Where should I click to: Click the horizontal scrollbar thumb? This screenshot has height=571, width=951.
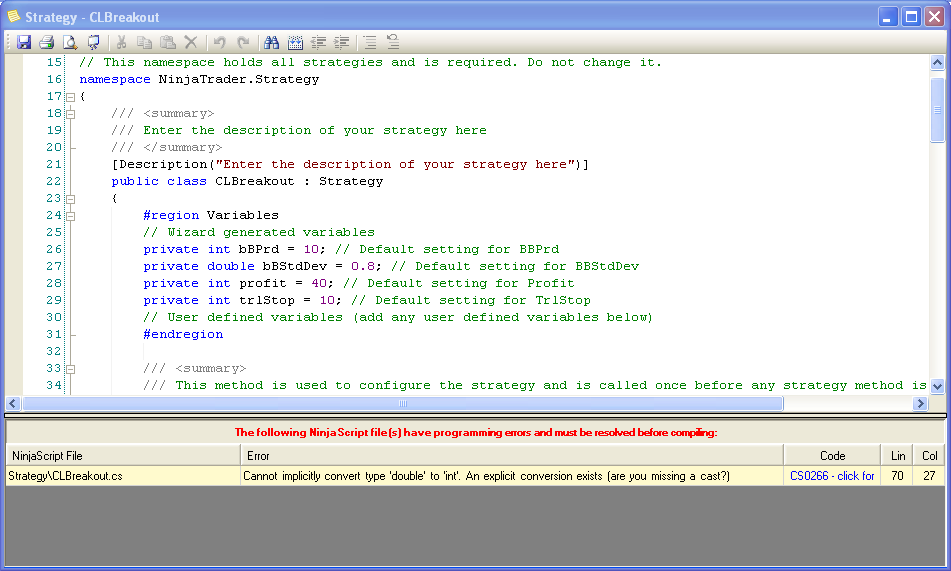[x=403, y=404]
